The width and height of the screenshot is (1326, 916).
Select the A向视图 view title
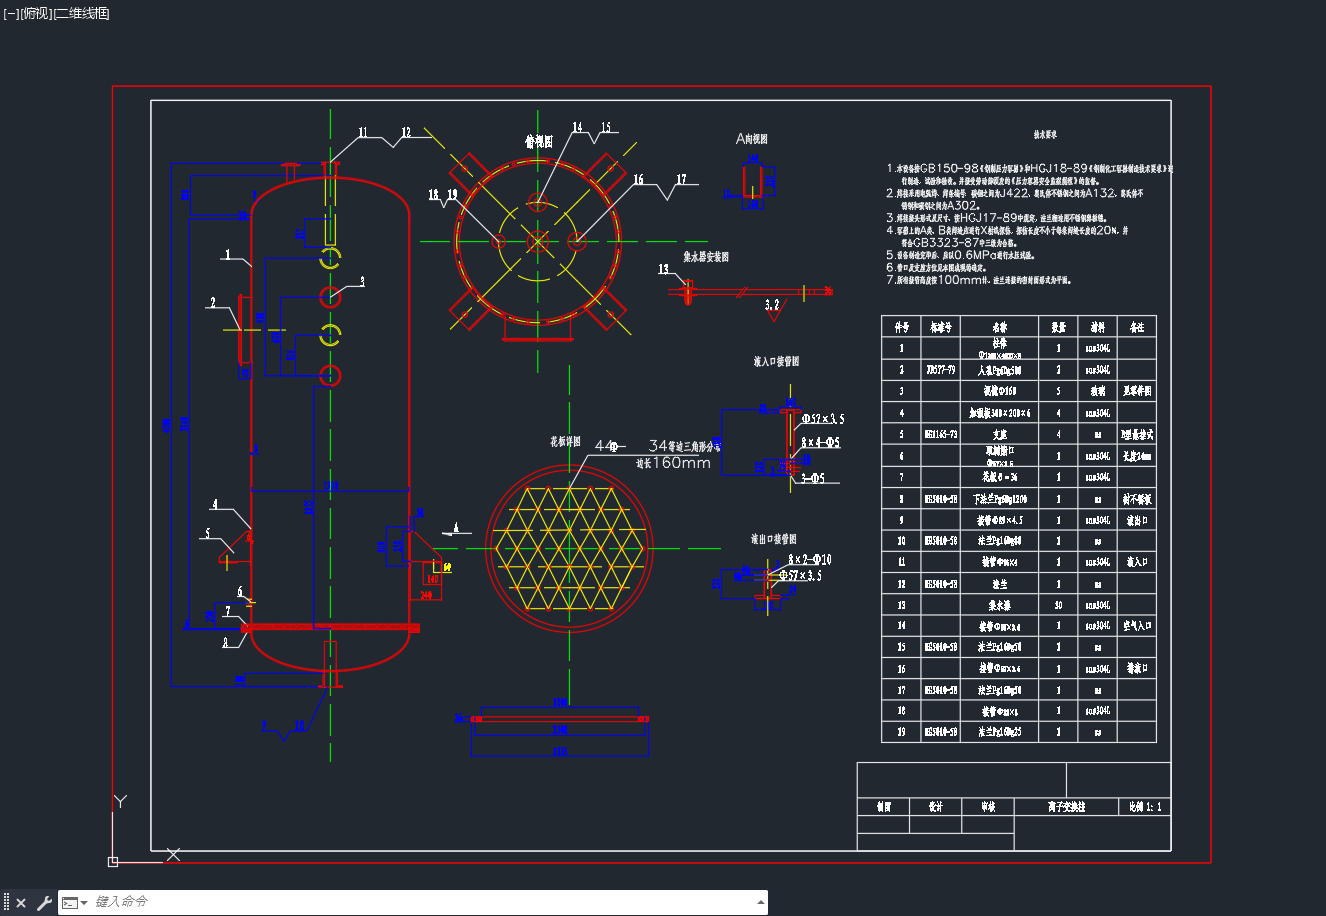pyautogui.click(x=752, y=139)
